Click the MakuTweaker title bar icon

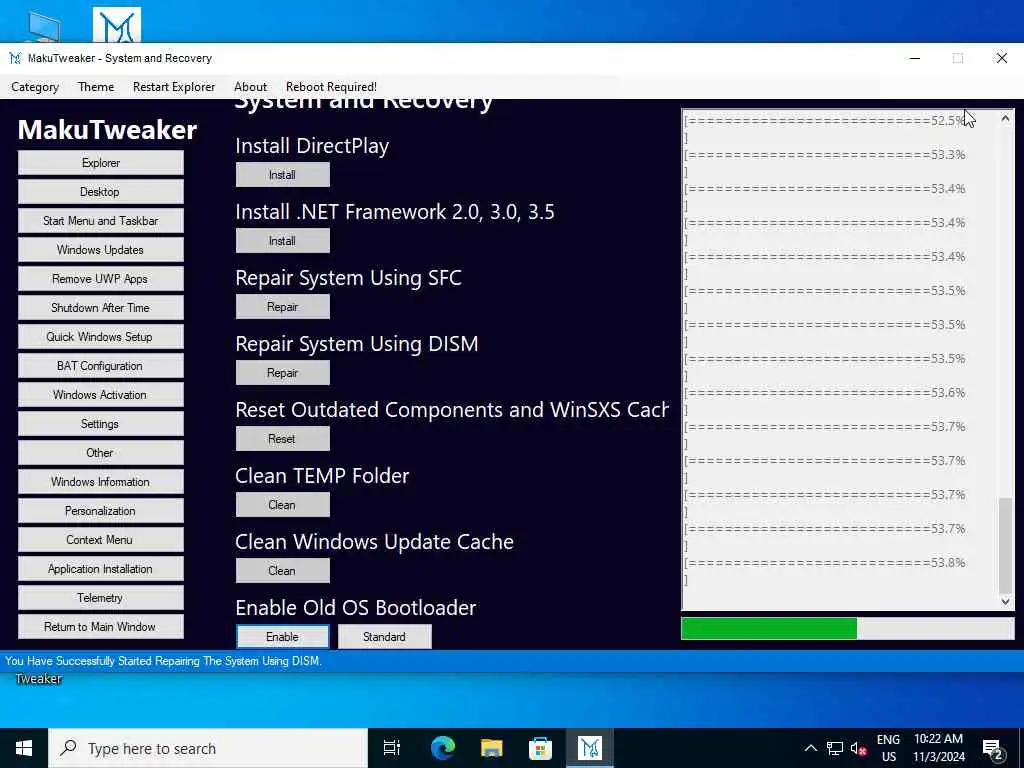tap(15, 58)
